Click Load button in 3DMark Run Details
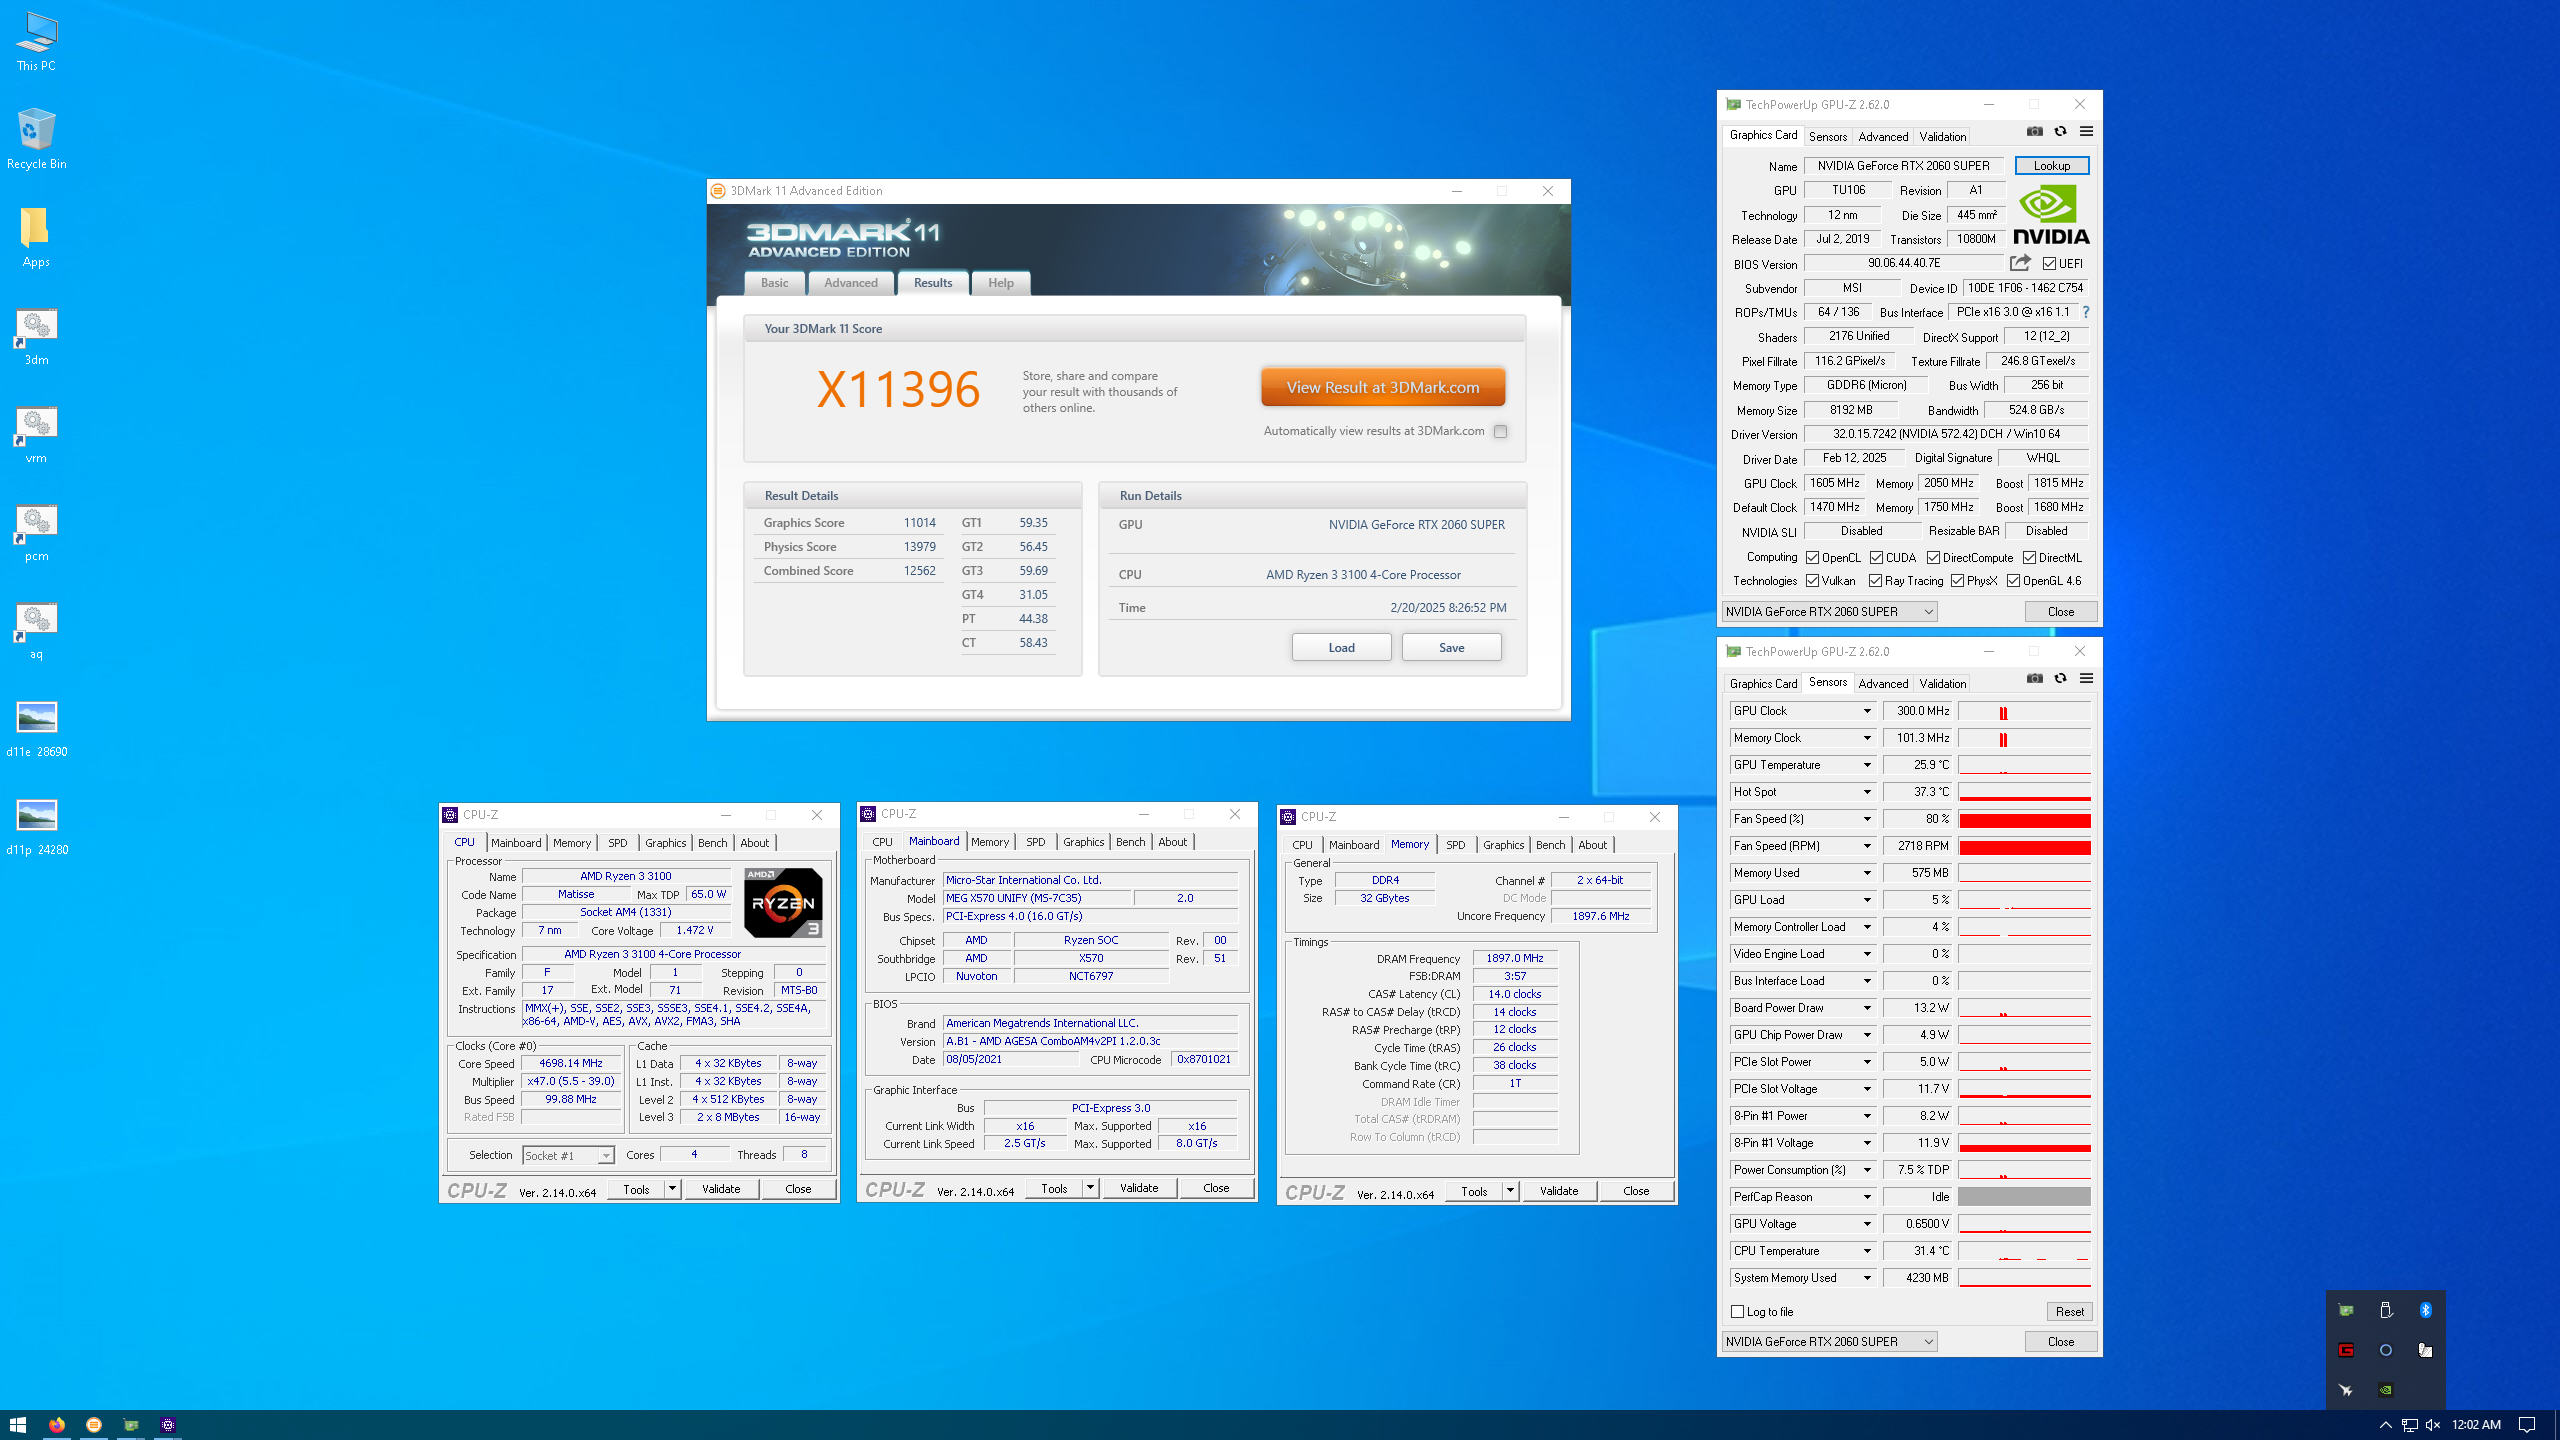This screenshot has height=1440, width=2560. coord(1341,648)
